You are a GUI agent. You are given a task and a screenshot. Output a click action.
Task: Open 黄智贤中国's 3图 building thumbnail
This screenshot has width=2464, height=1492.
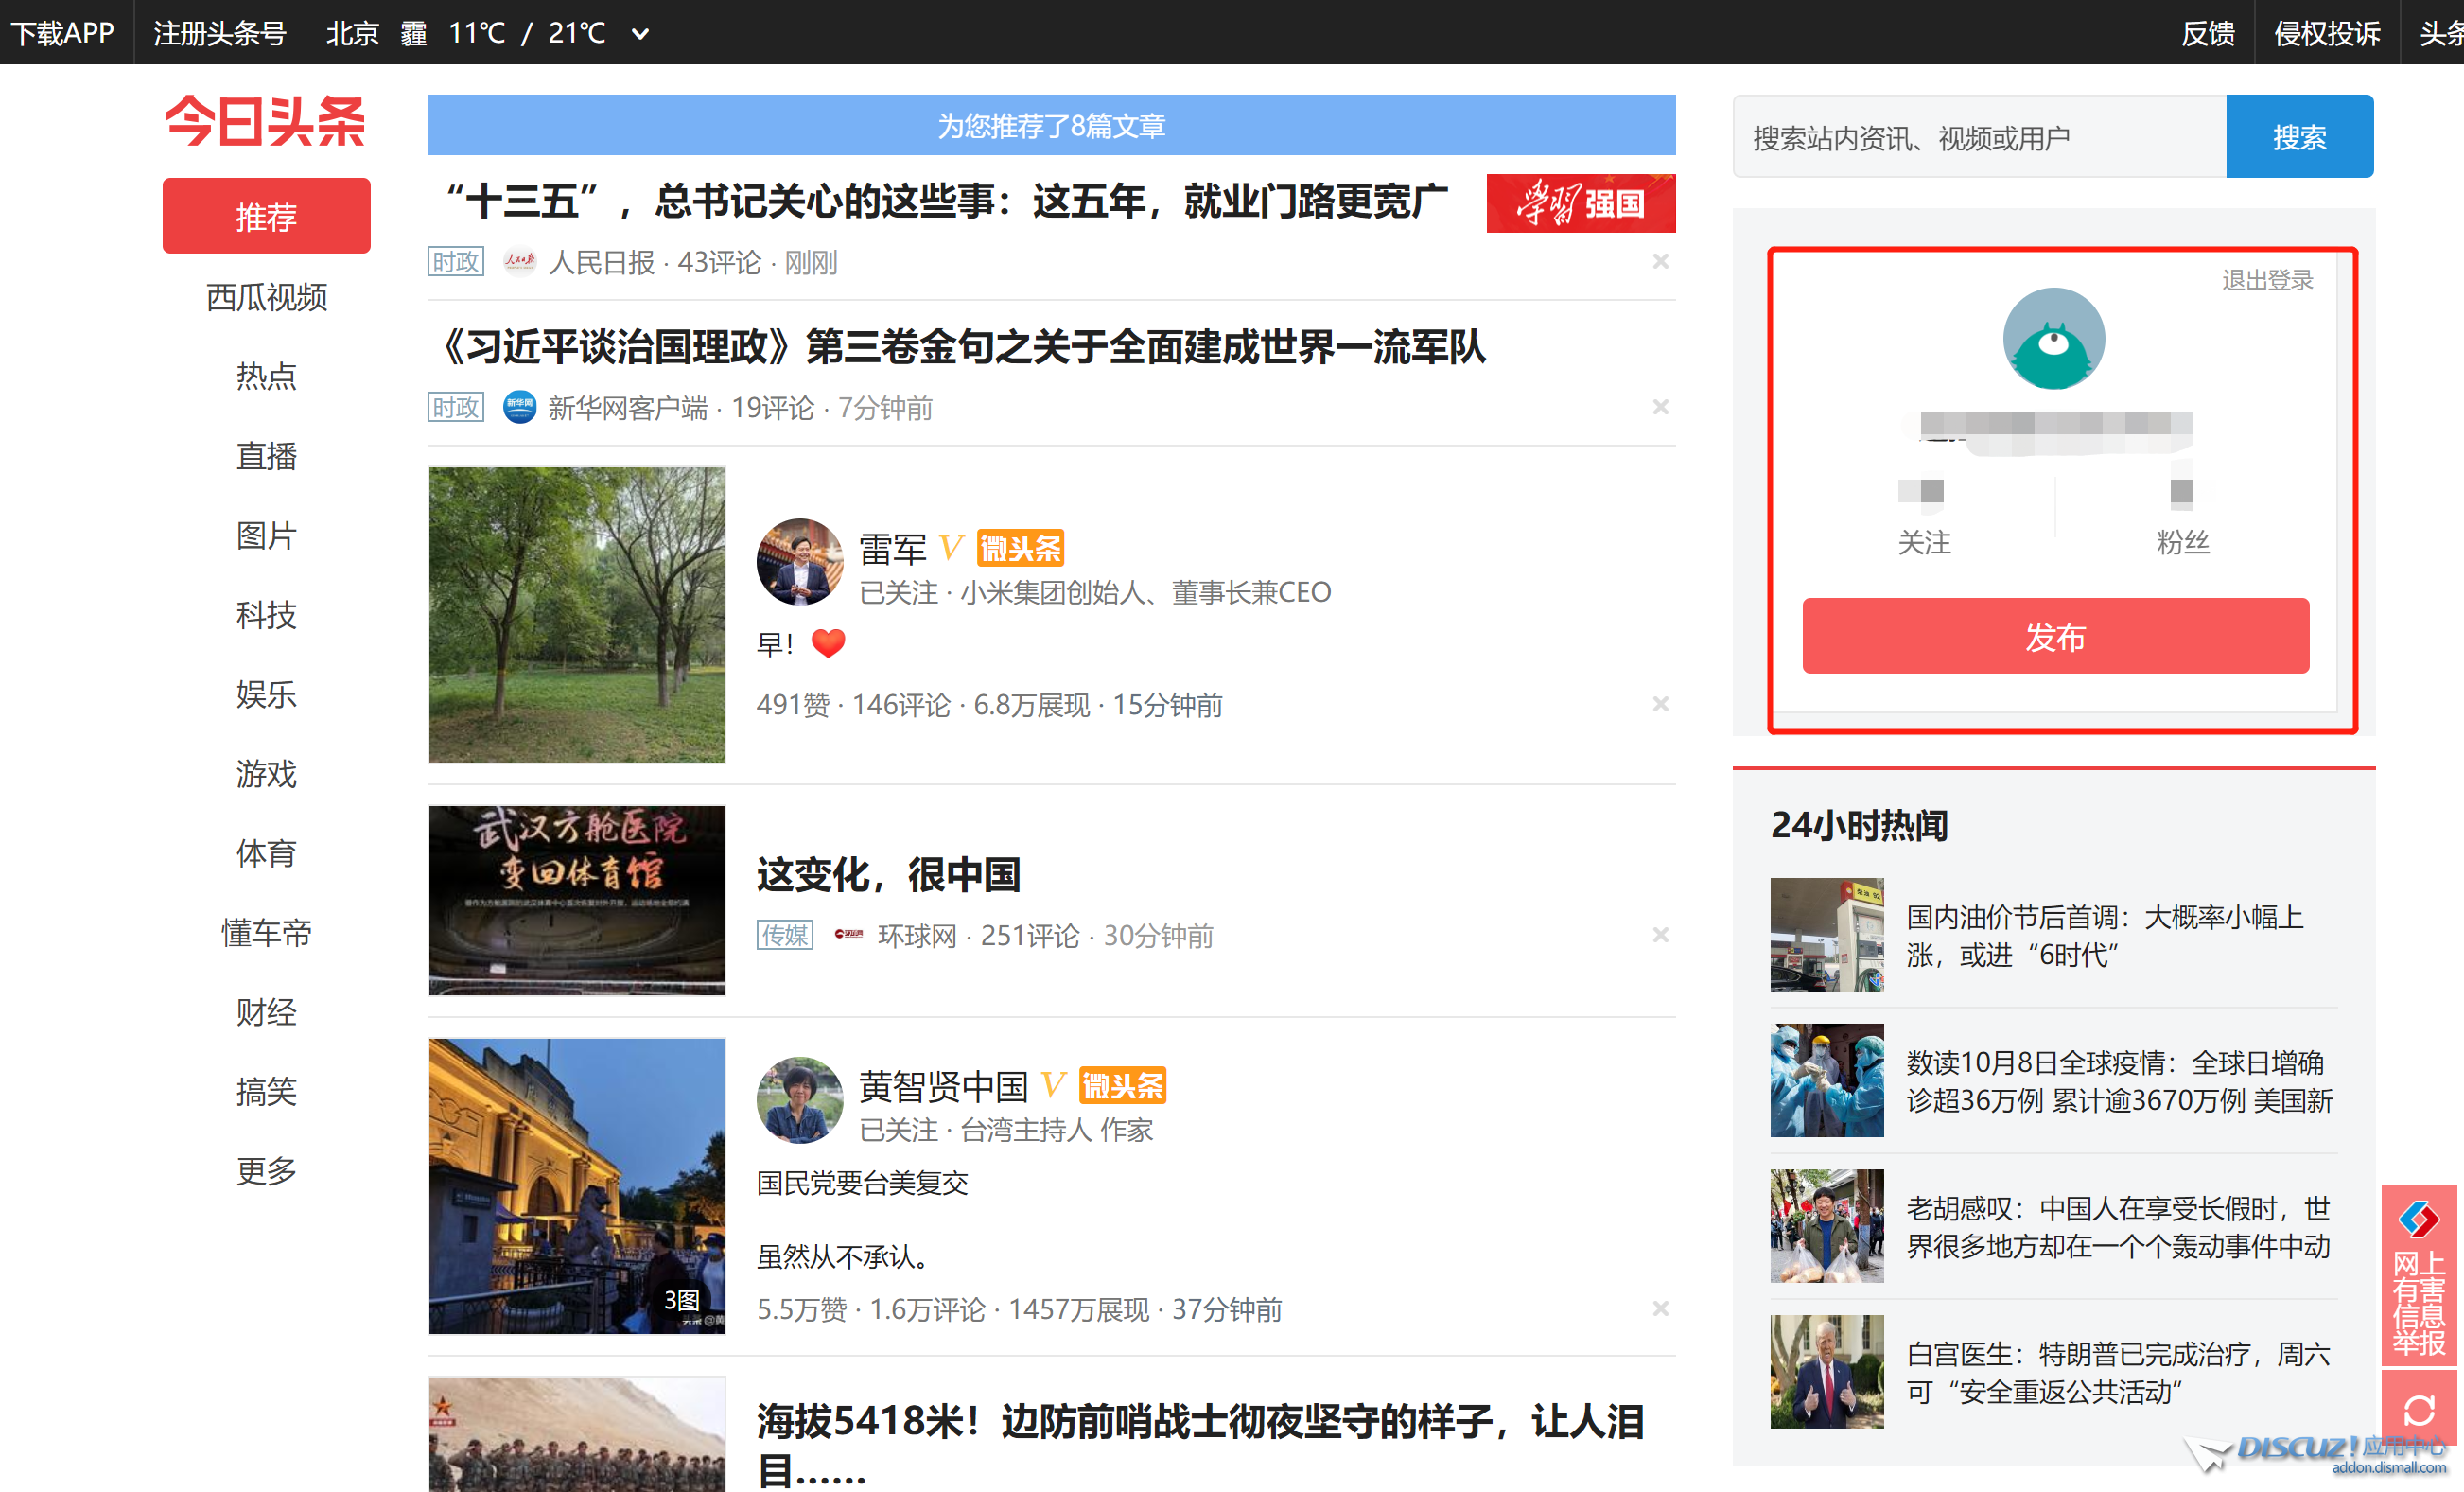point(577,1186)
